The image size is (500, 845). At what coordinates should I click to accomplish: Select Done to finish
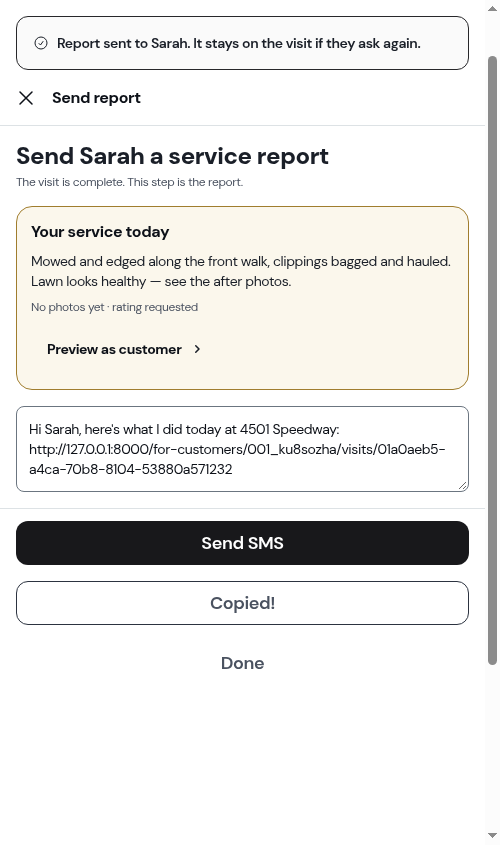[x=242, y=663]
